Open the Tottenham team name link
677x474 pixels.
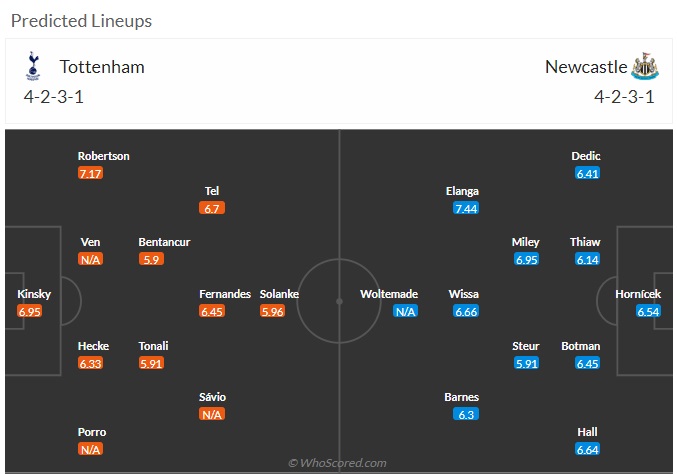(102, 67)
